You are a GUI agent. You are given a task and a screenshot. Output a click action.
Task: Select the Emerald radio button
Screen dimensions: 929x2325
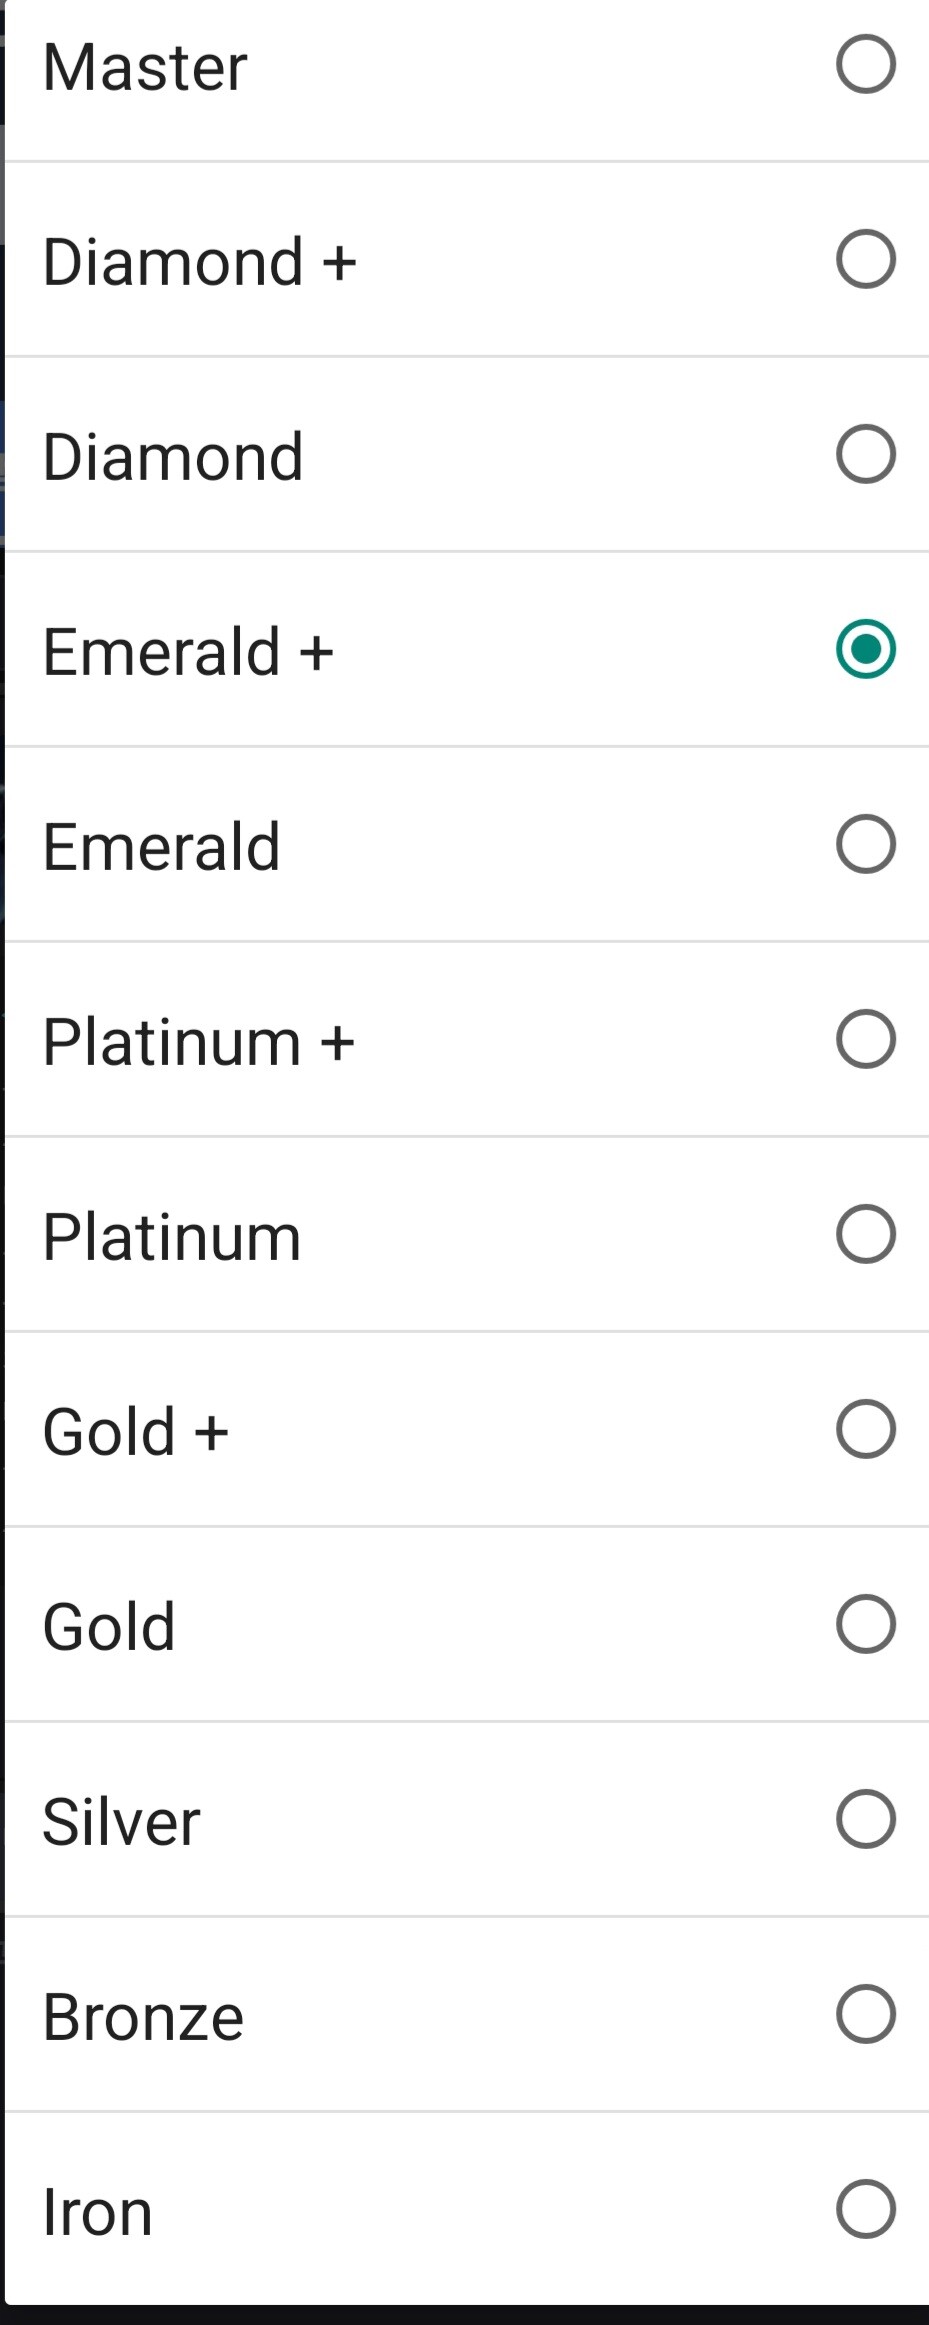click(865, 844)
